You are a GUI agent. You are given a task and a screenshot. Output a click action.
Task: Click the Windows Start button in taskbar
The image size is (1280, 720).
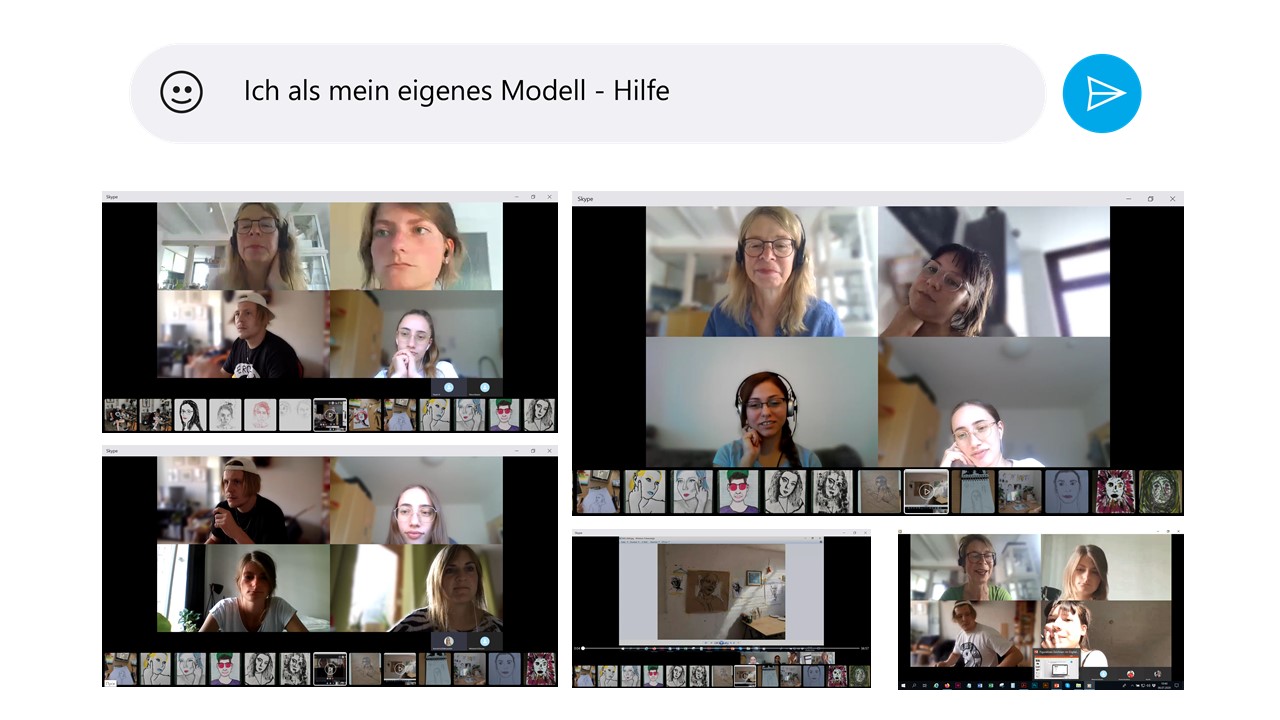pos(904,686)
